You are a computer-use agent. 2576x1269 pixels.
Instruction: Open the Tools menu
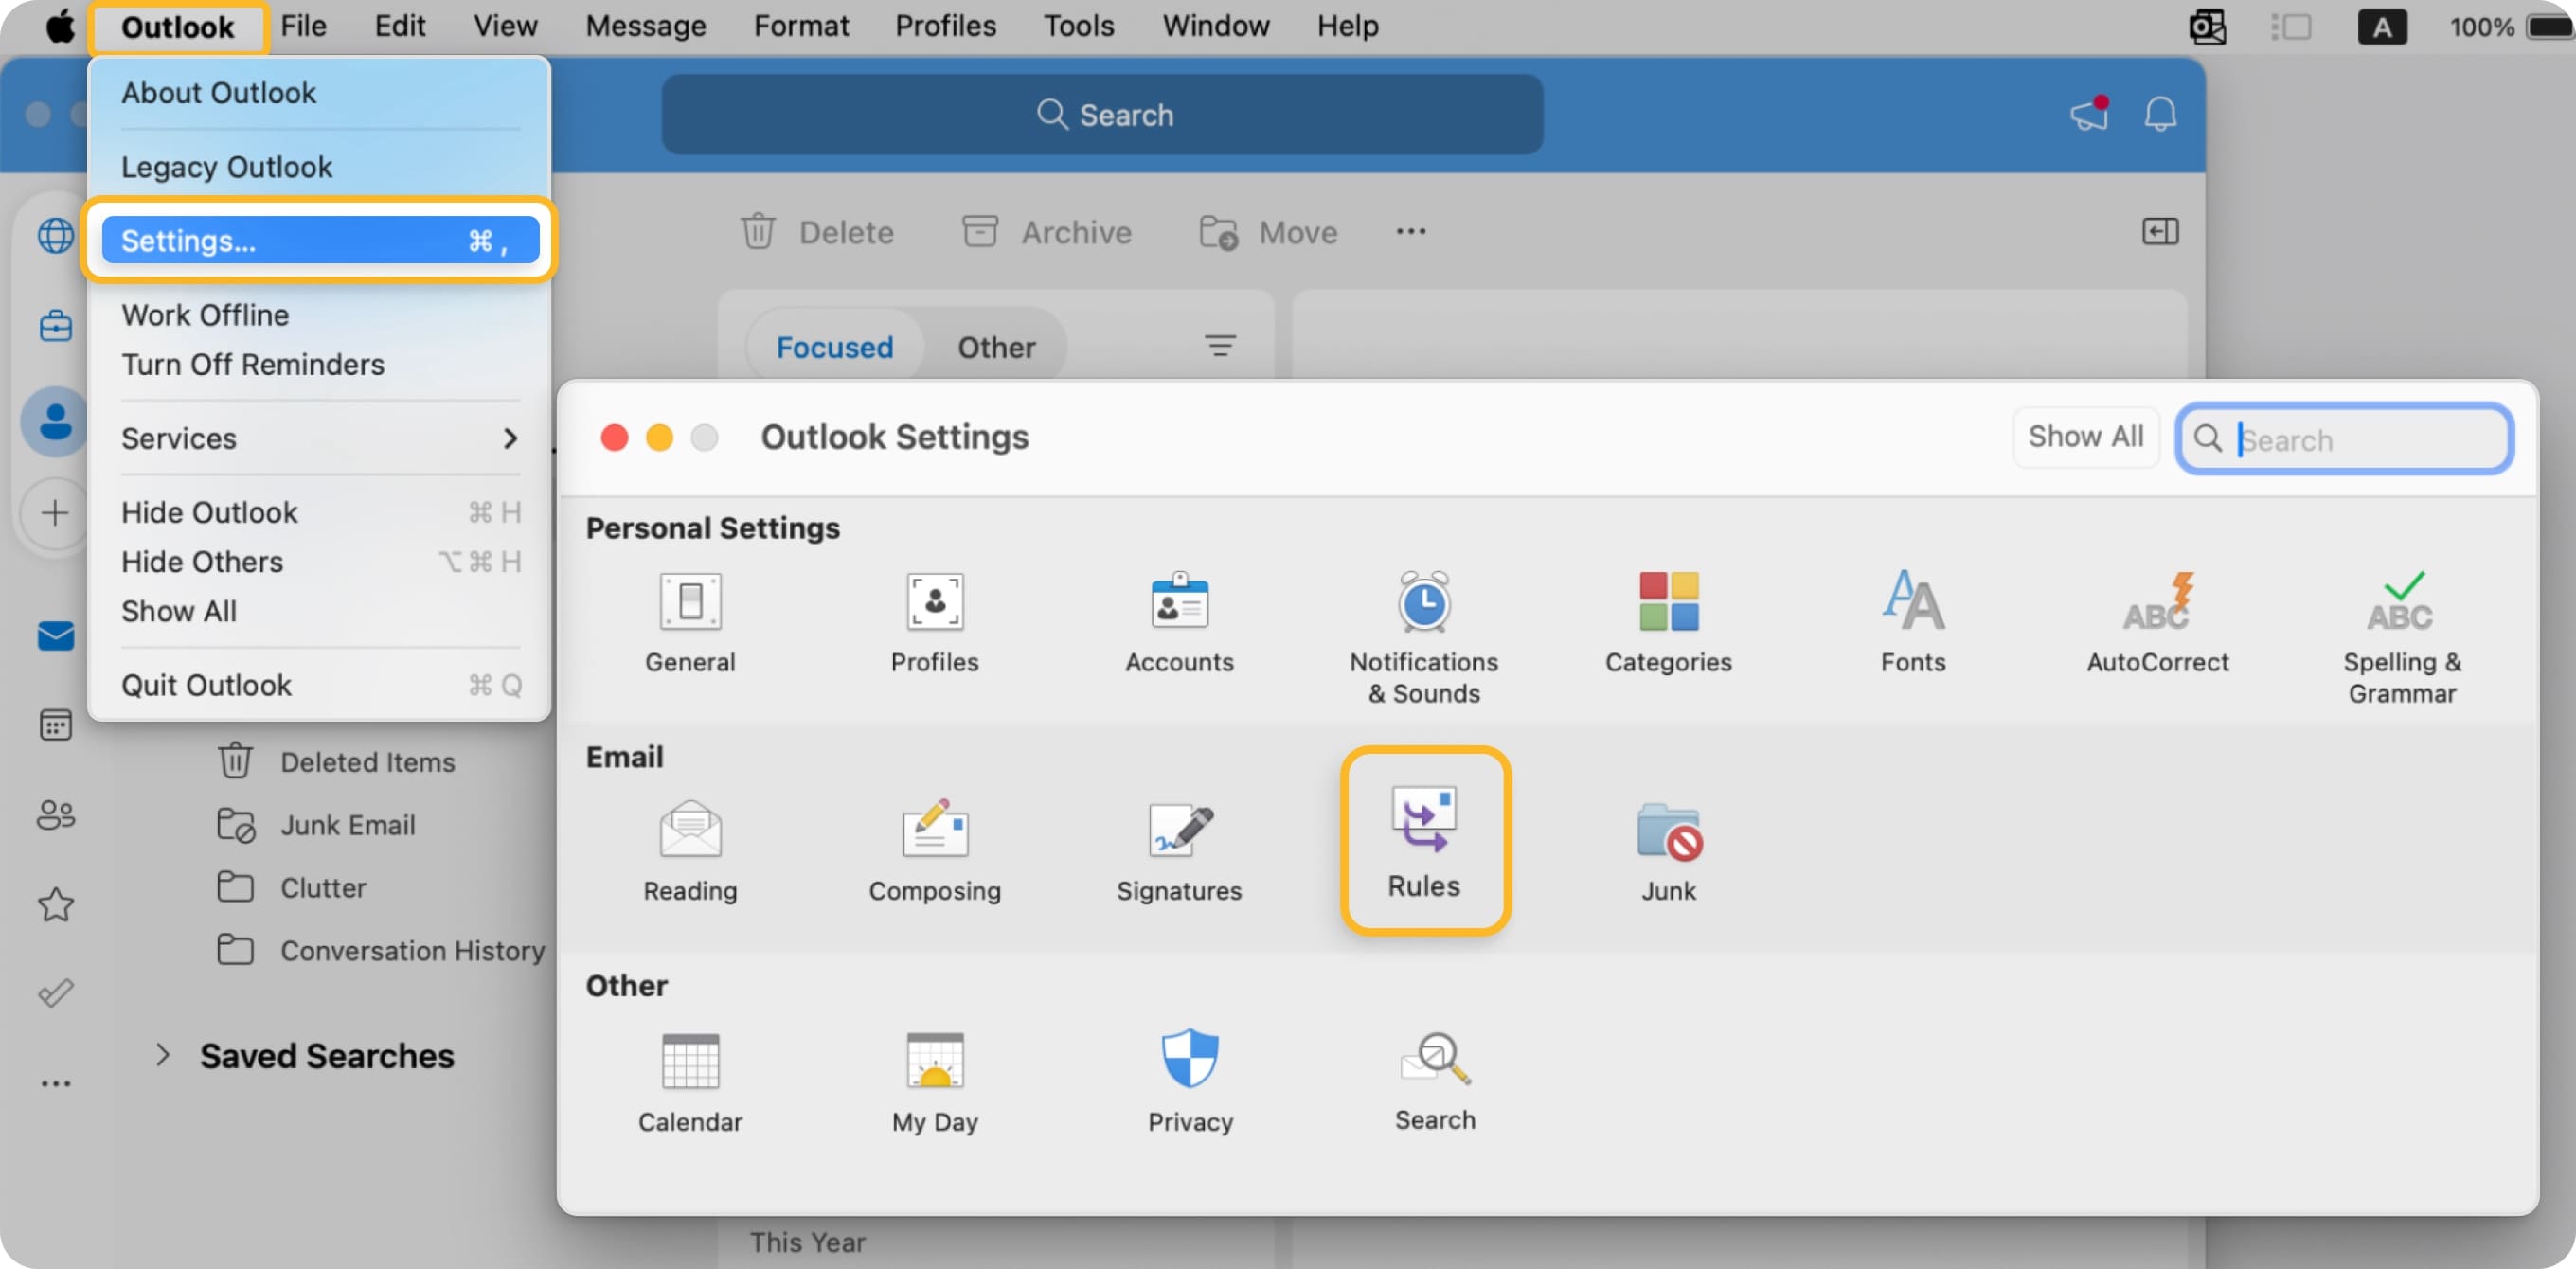(x=1079, y=26)
